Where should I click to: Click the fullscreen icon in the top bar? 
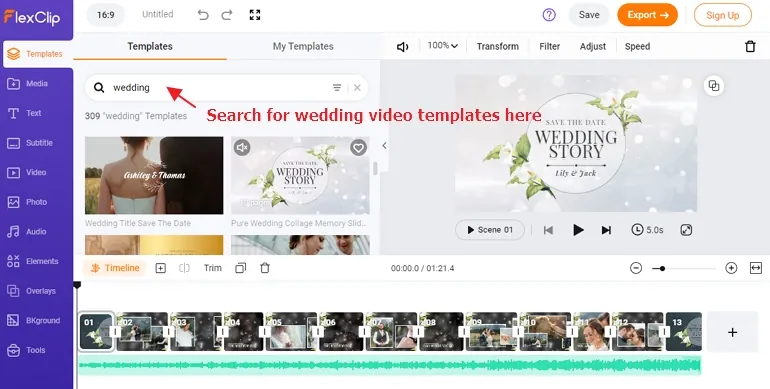pyautogui.click(x=255, y=15)
